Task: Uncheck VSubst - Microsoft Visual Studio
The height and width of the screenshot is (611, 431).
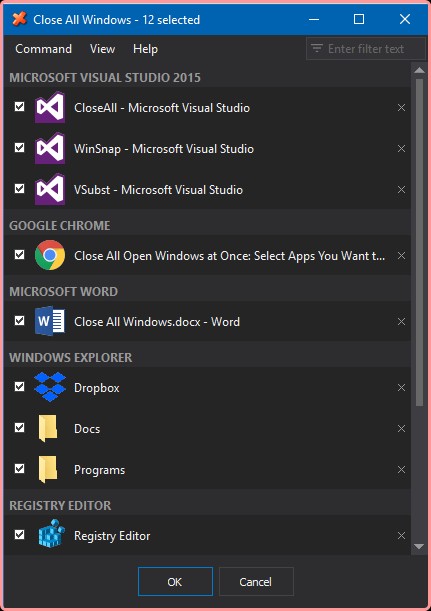Action: pos(19,188)
